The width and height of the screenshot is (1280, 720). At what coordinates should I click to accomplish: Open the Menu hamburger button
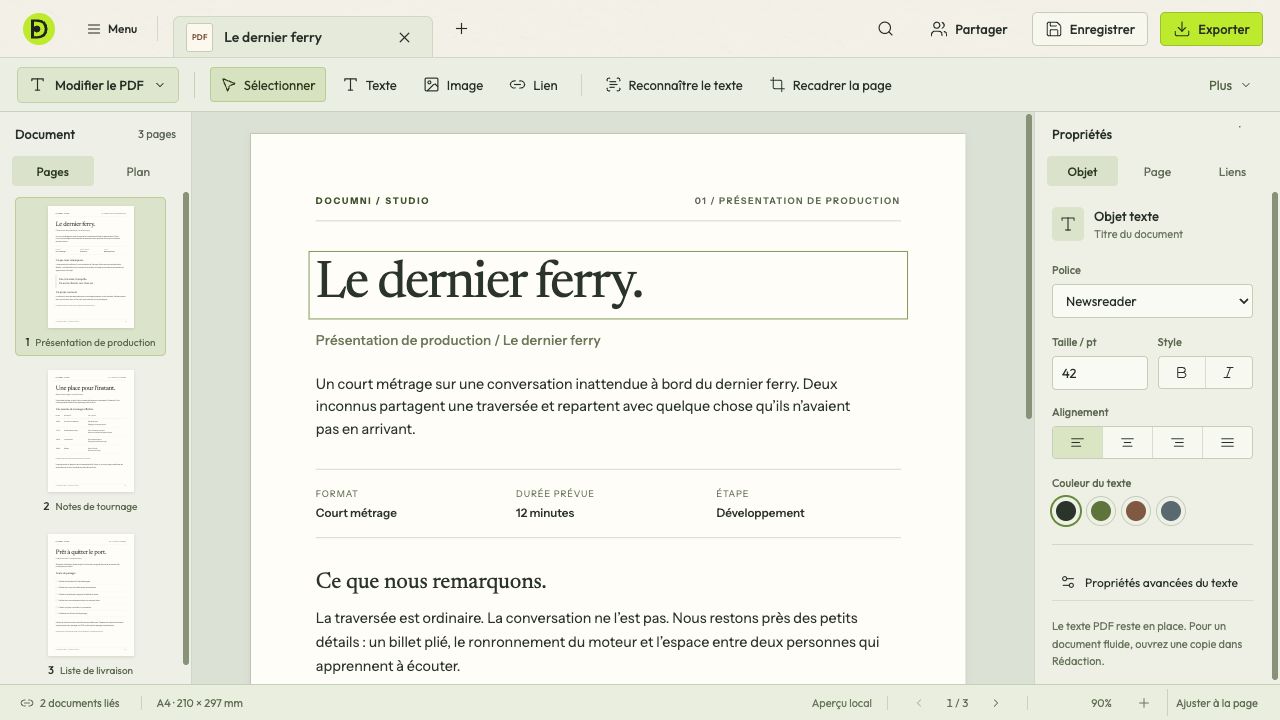[112, 29]
